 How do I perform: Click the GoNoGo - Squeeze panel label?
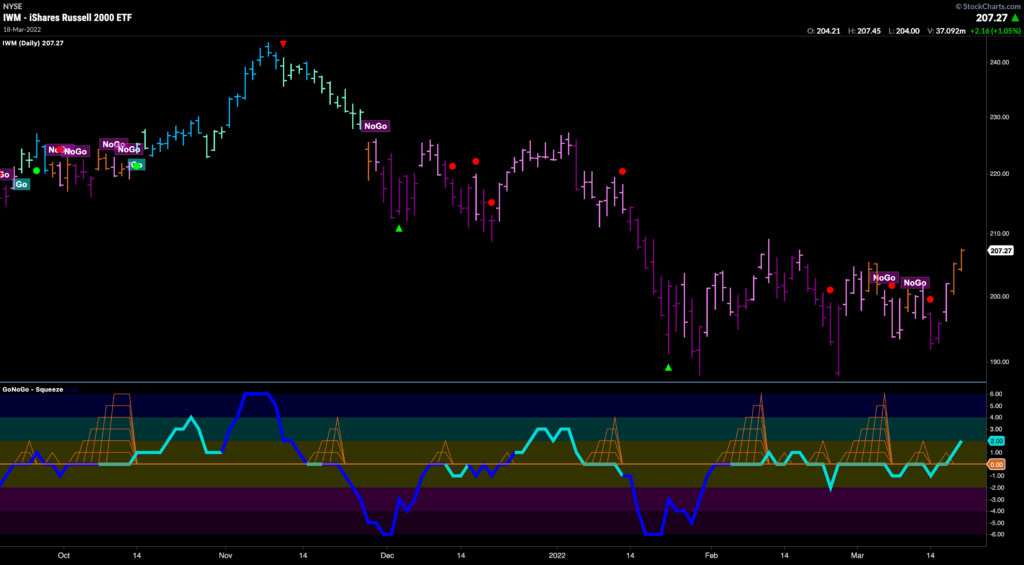click(33, 389)
